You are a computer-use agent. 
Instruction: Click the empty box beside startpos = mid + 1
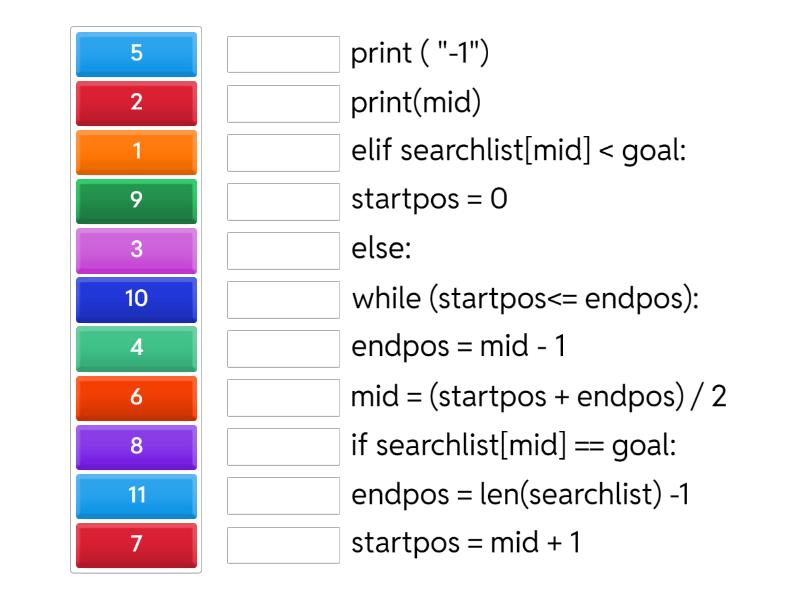[283, 544]
